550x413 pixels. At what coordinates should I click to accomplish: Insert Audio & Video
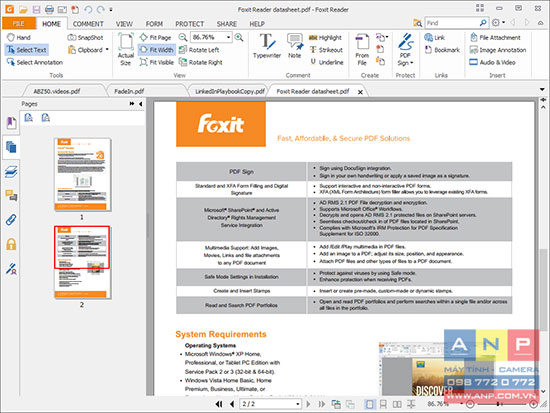(492, 62)
